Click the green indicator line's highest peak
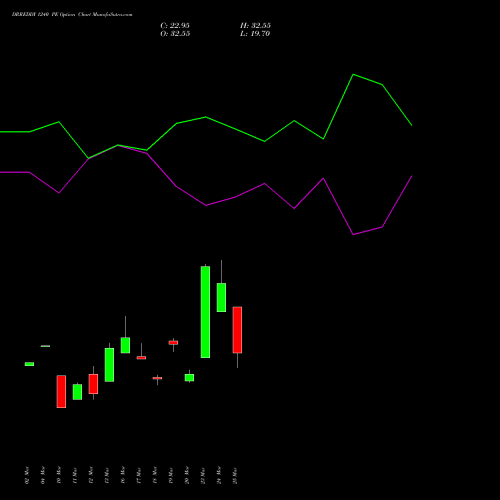Image resolution: width=500 pixels, height=500 pixels. 353,75
